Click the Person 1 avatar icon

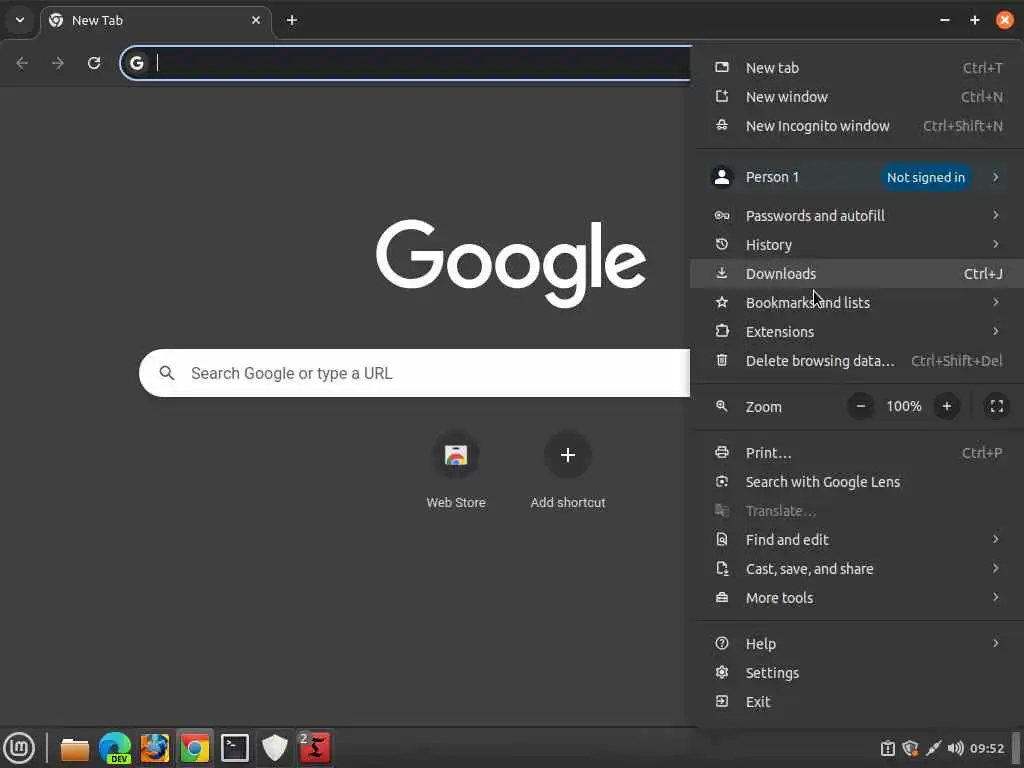pyautogui.click(x=722, y=177)
